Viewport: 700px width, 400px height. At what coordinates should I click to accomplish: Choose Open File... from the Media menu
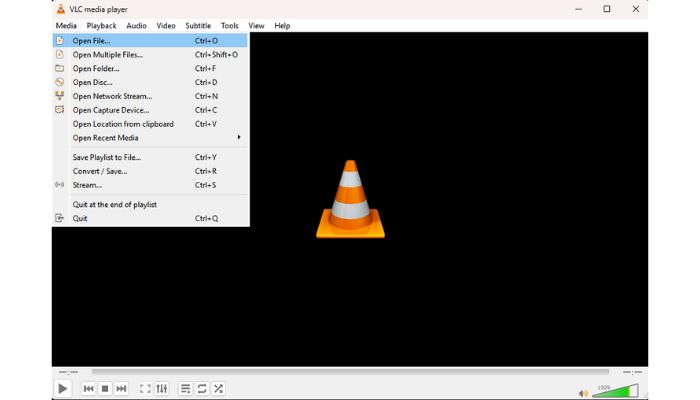(150, 41)
